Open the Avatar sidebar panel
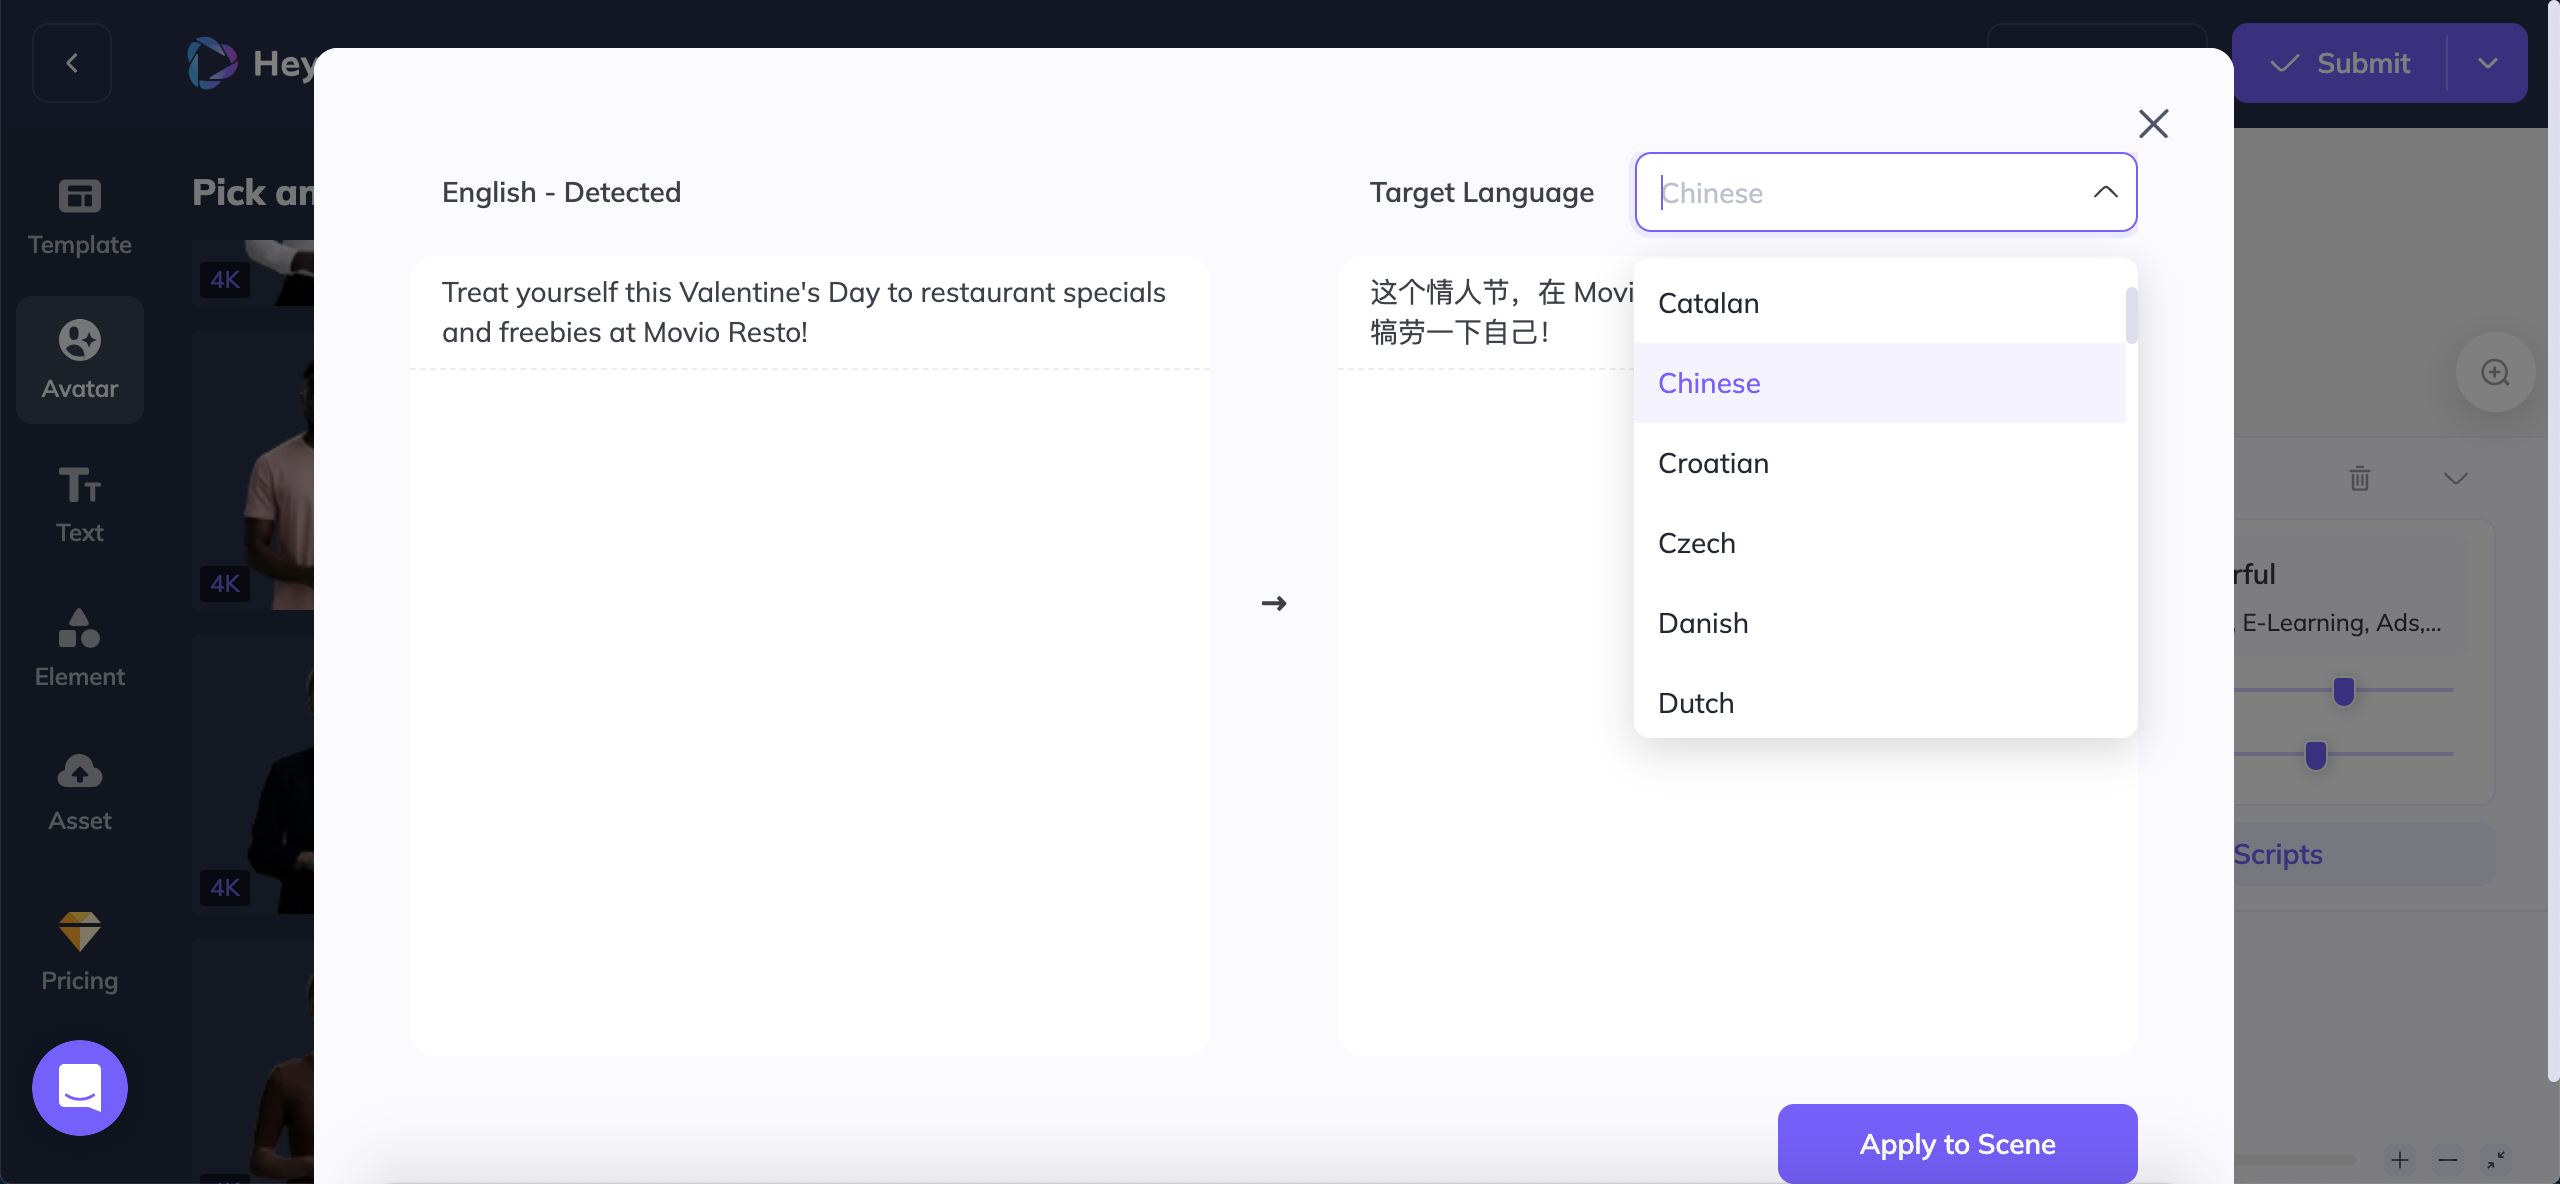Screen dimensions: 2560x1184 pos(80,360)
